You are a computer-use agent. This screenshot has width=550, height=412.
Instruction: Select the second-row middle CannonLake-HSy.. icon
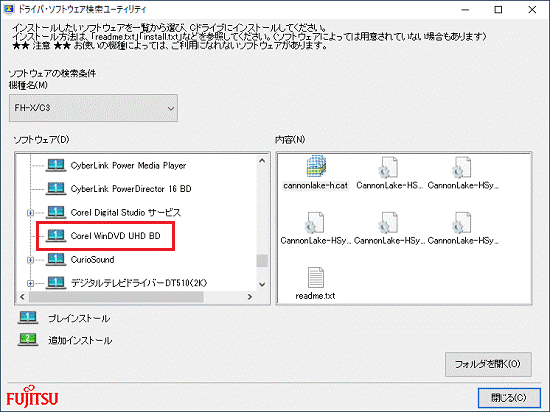(389, 222)
